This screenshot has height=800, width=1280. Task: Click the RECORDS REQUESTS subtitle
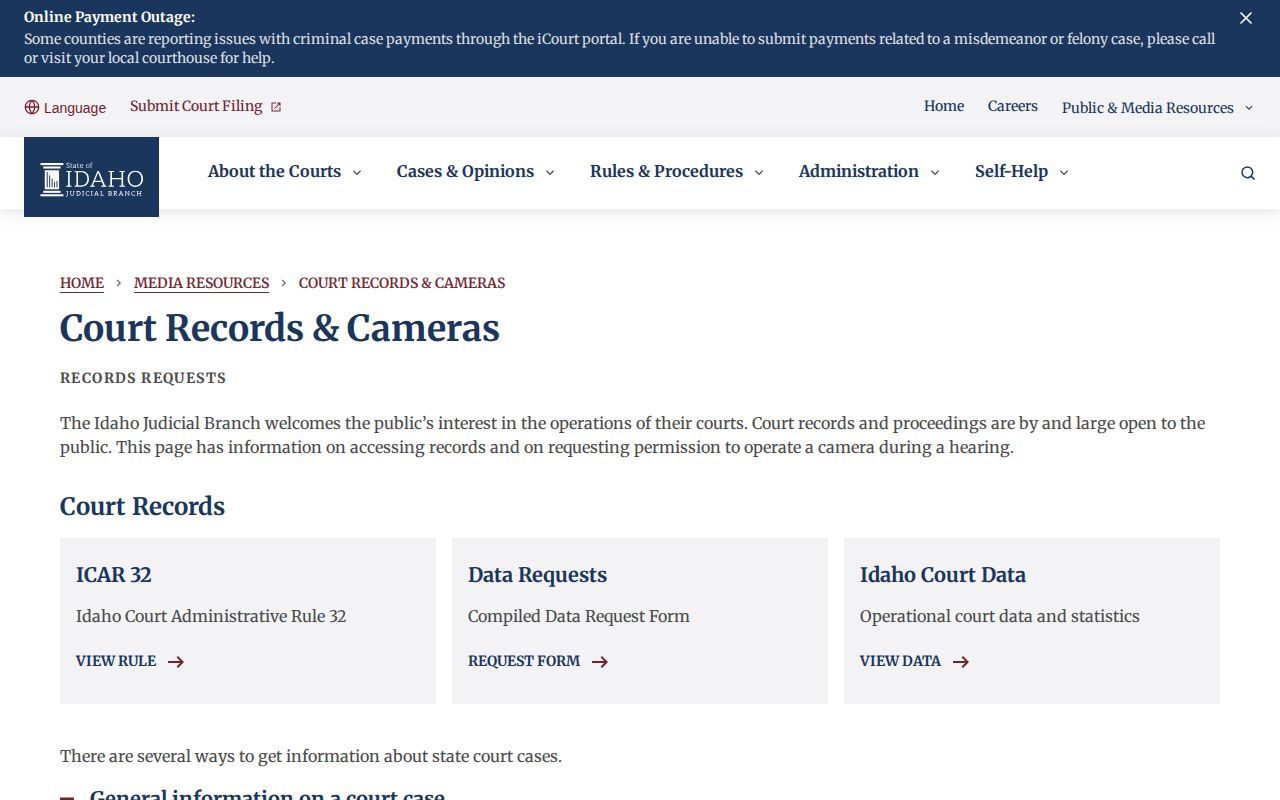tap(143, 378)
